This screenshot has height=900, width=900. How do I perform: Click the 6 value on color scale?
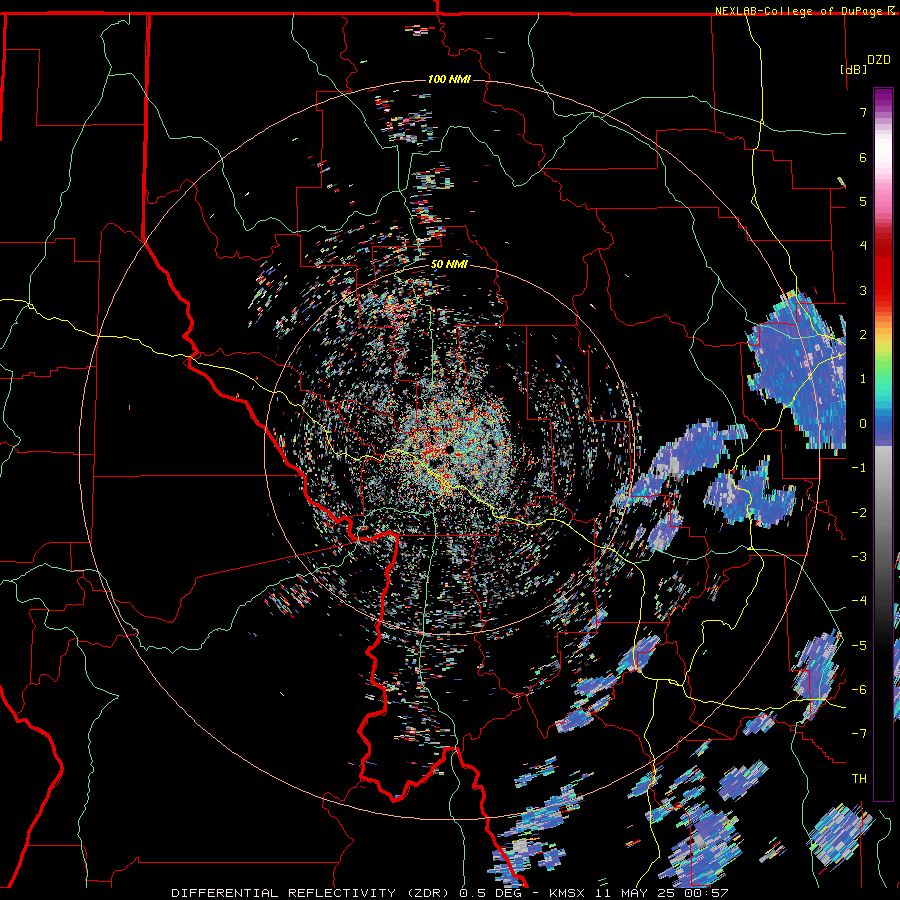point(863,157)
